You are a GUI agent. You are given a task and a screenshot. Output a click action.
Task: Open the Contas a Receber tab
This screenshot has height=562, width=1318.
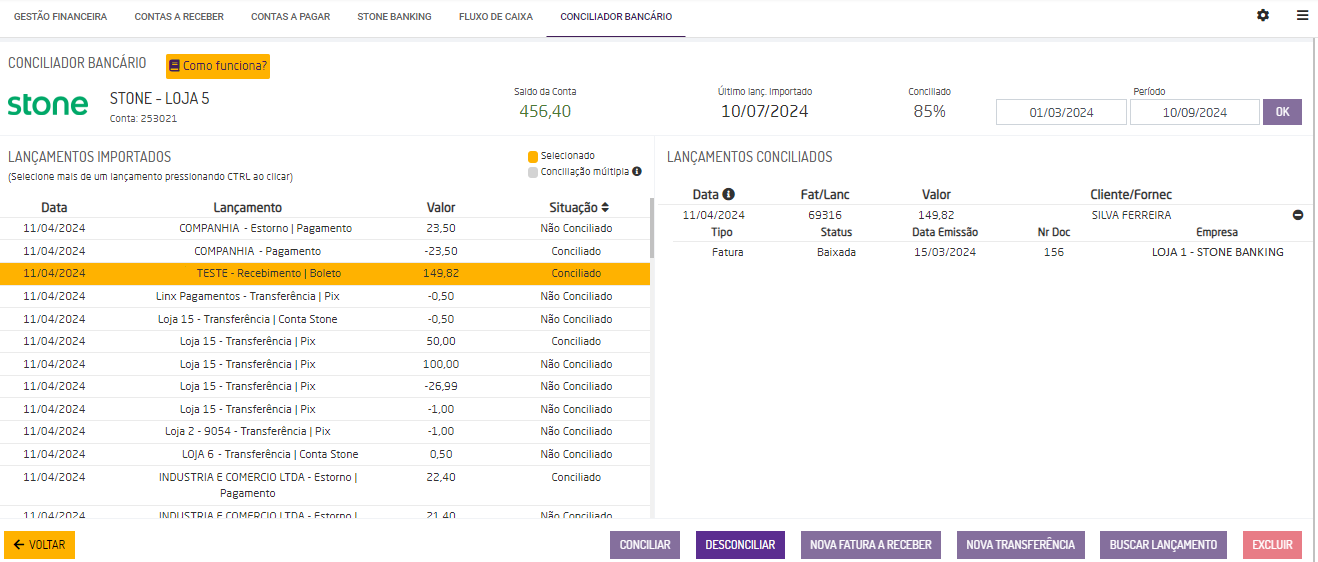tap(179, 17)
